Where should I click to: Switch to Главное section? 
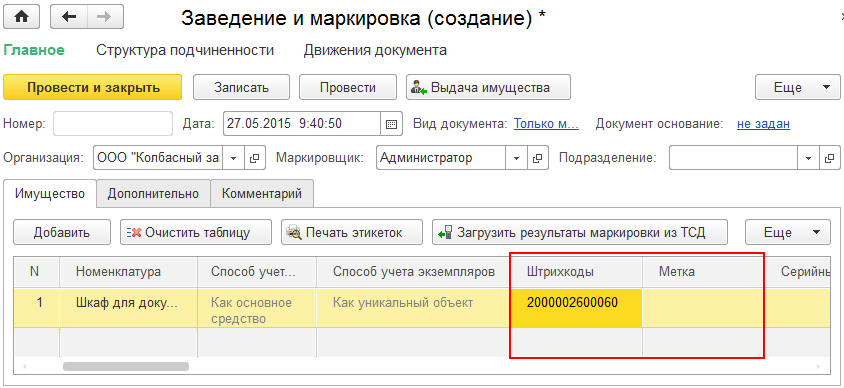pyautogui.click(x=34, y=50)
